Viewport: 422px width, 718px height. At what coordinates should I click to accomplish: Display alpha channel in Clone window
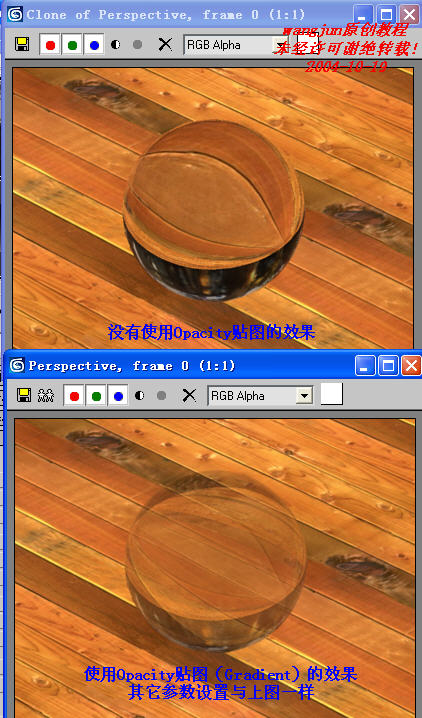click(116, 44)
